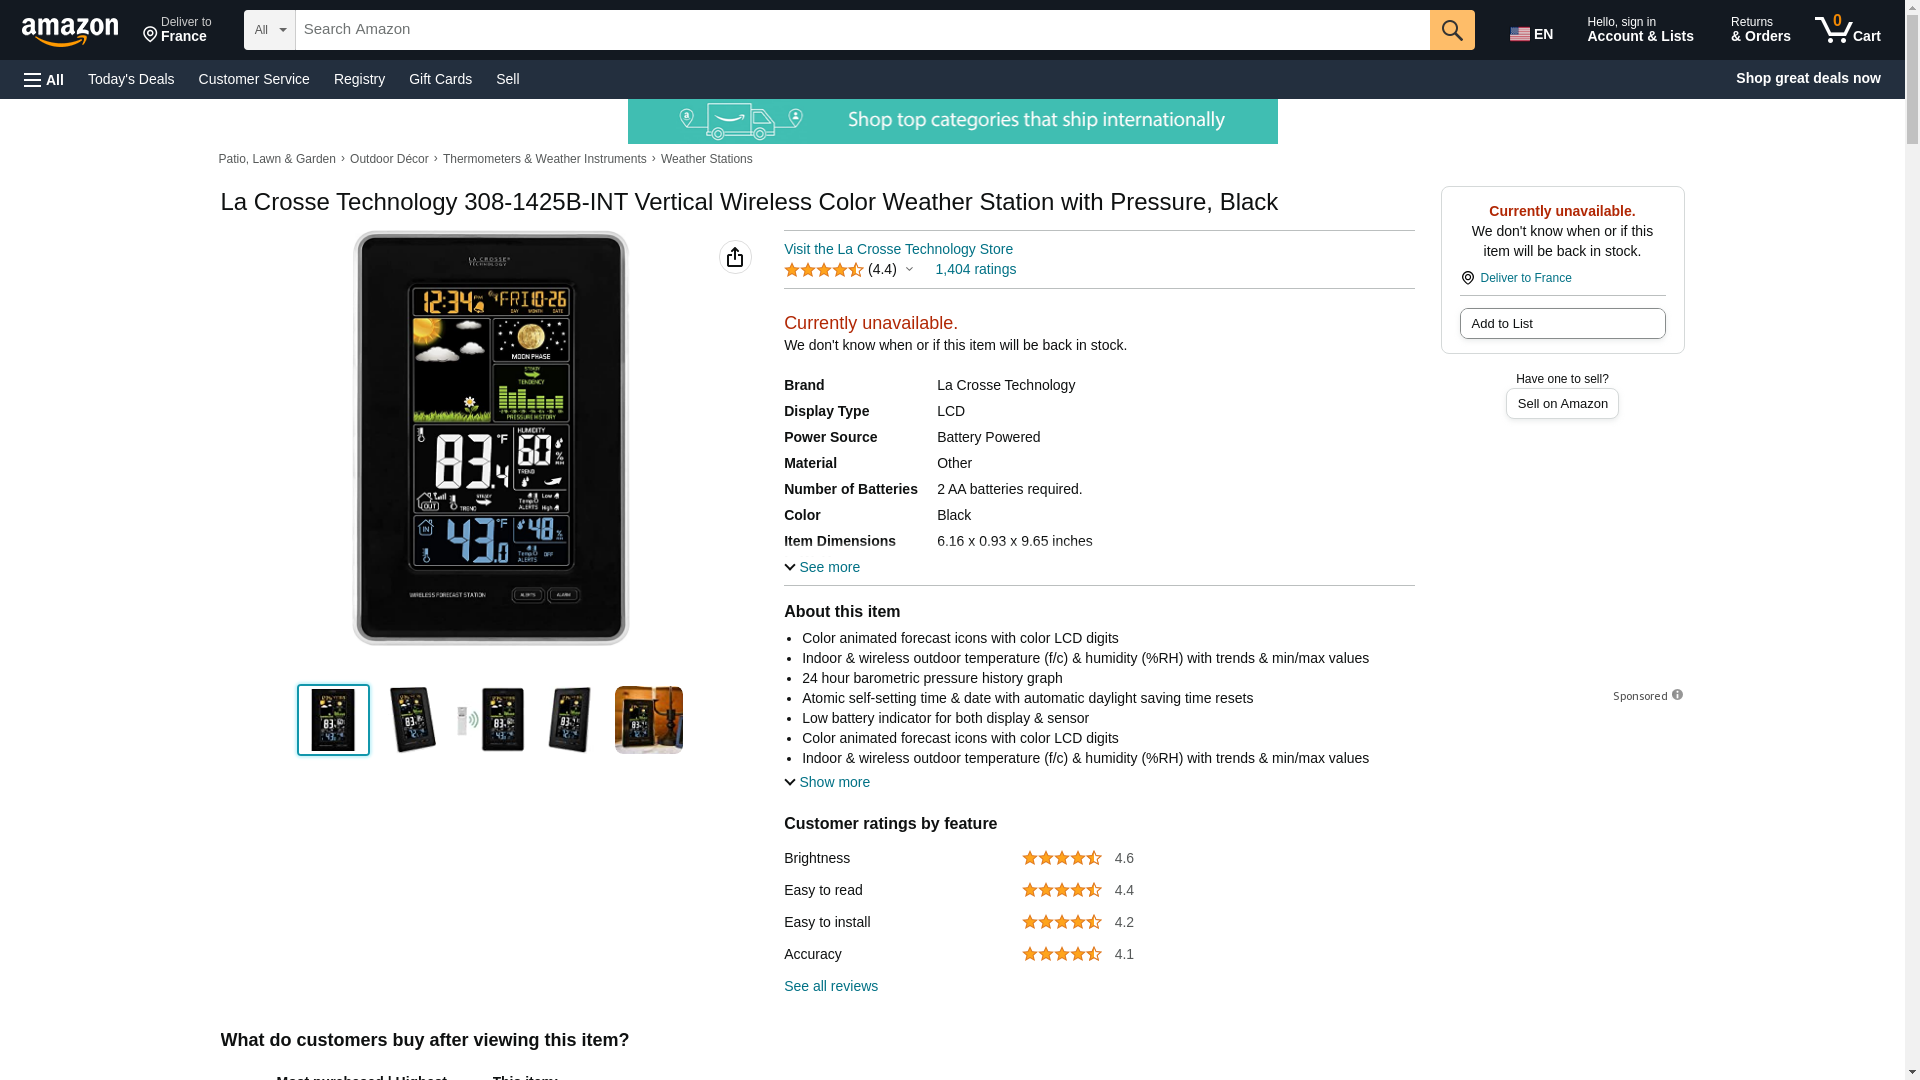The image size is (1920, 1080).
Task: Click the Amazon logo
Action: click(x=70, y=31)
